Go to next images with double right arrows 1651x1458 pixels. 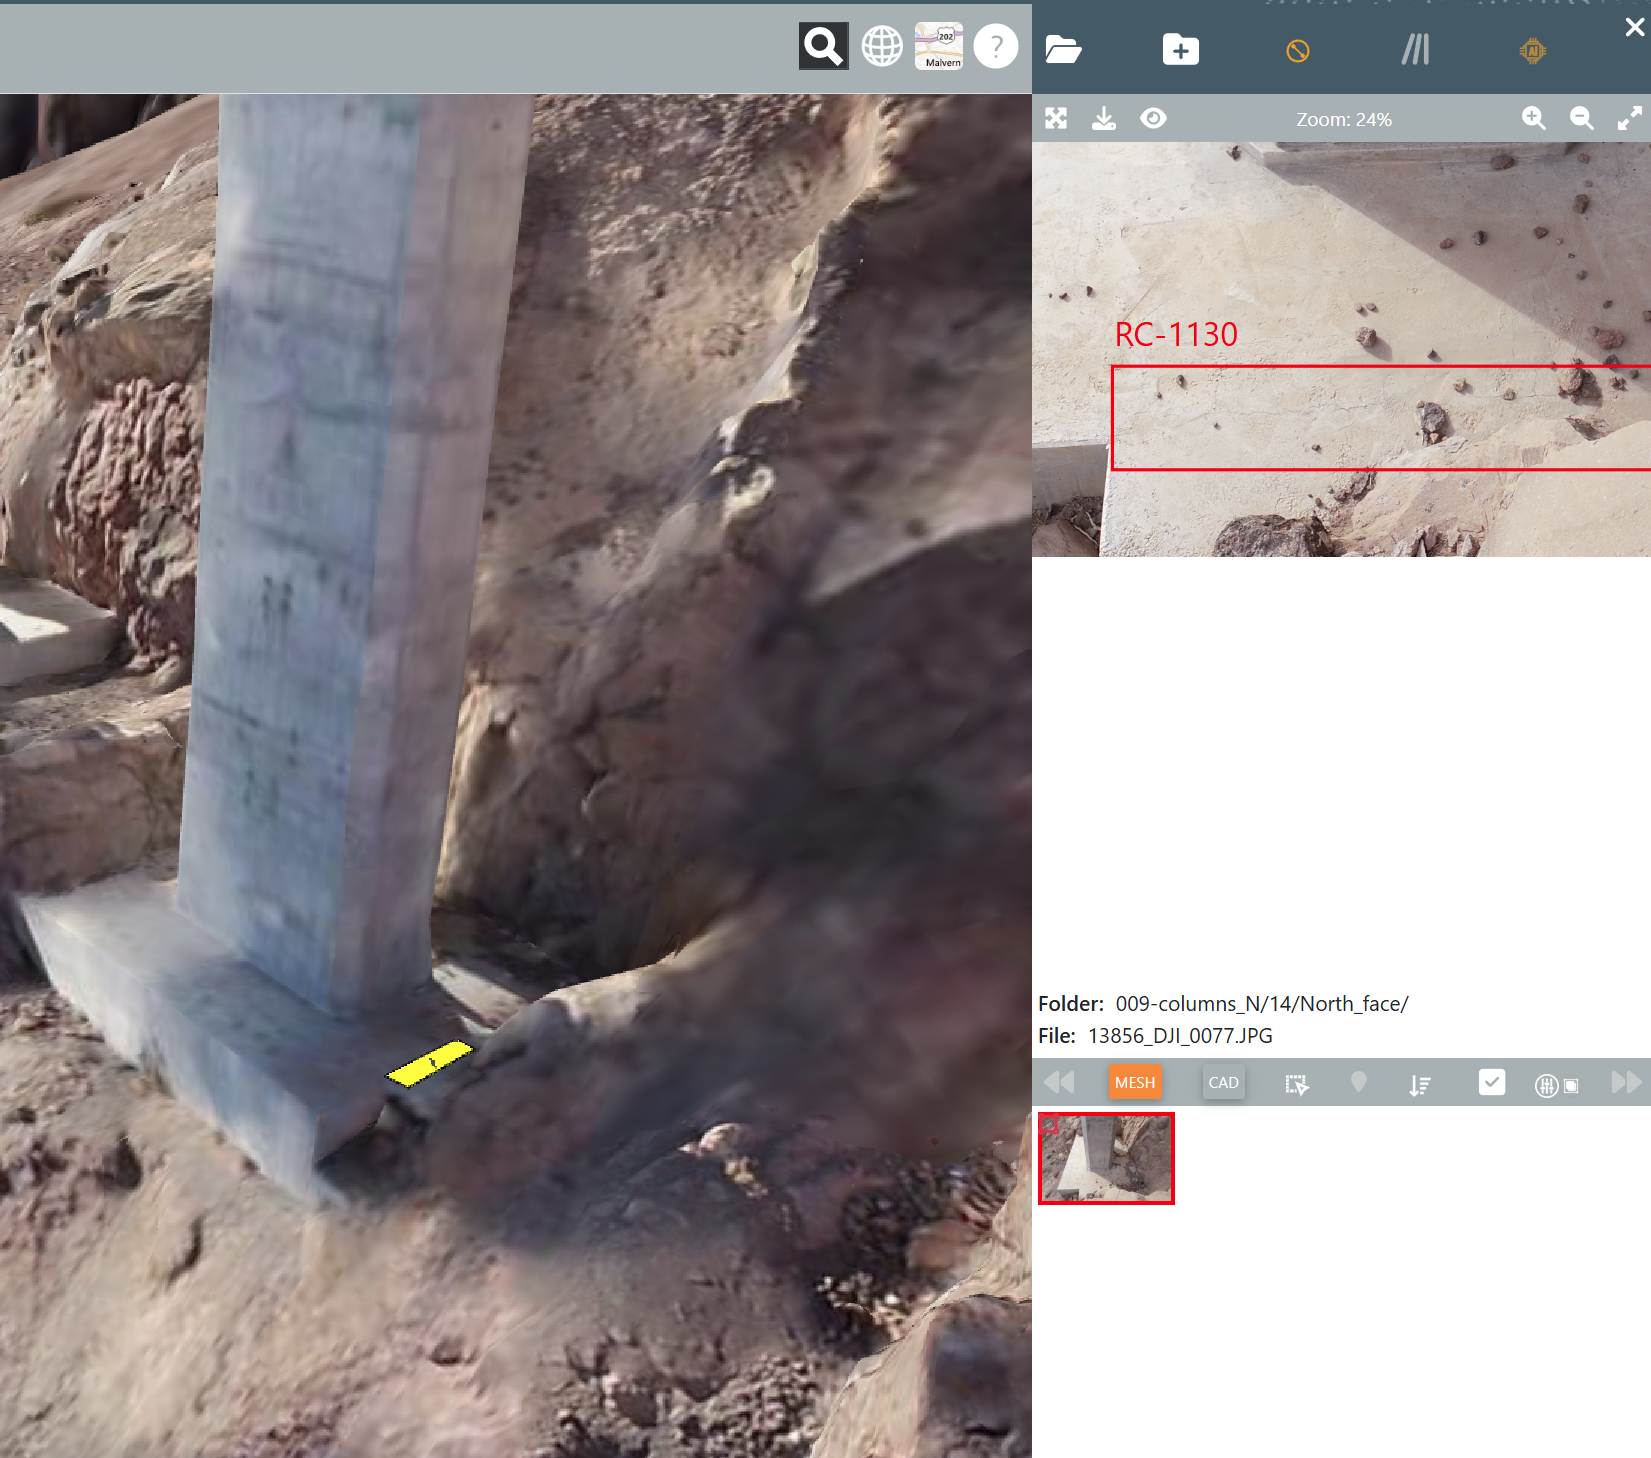(x=1627, y=1082)
